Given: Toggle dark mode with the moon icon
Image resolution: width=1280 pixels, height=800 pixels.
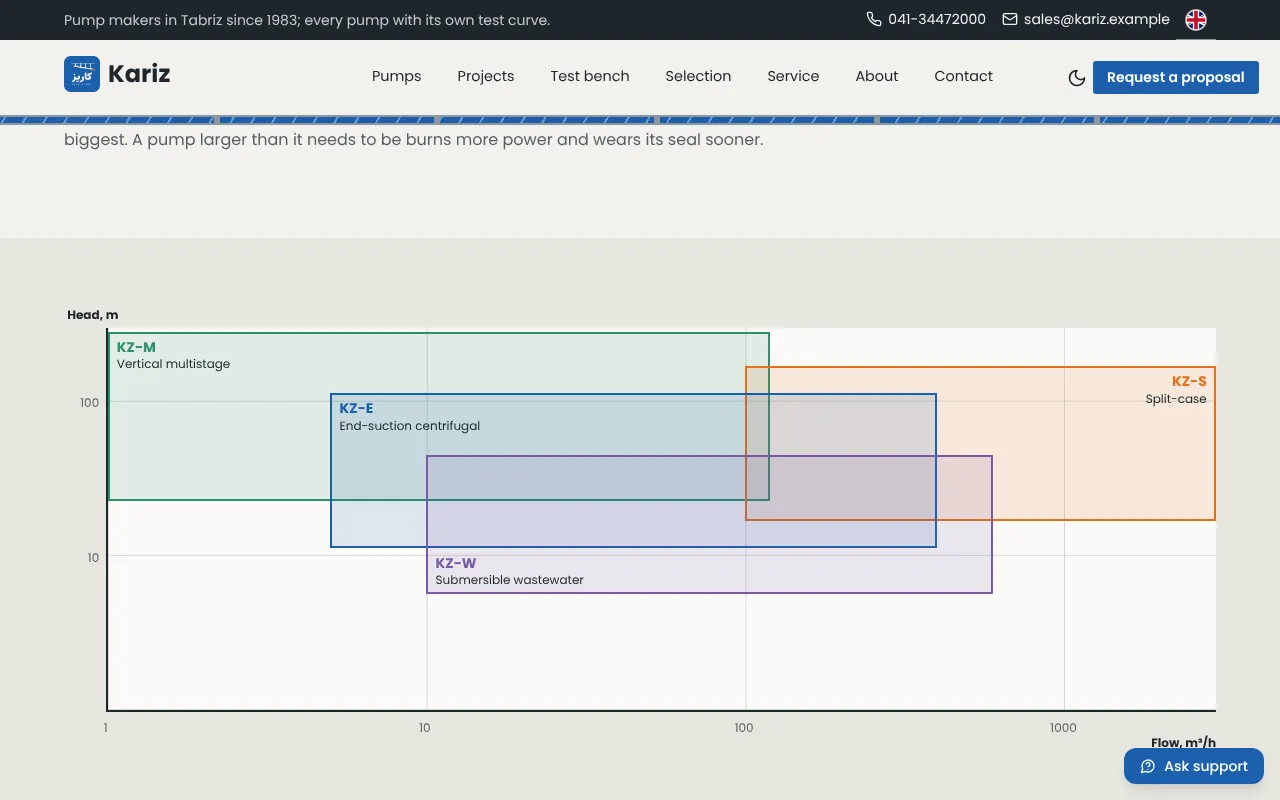Looking at the screenshot, I should click(x=1077, y=78).
